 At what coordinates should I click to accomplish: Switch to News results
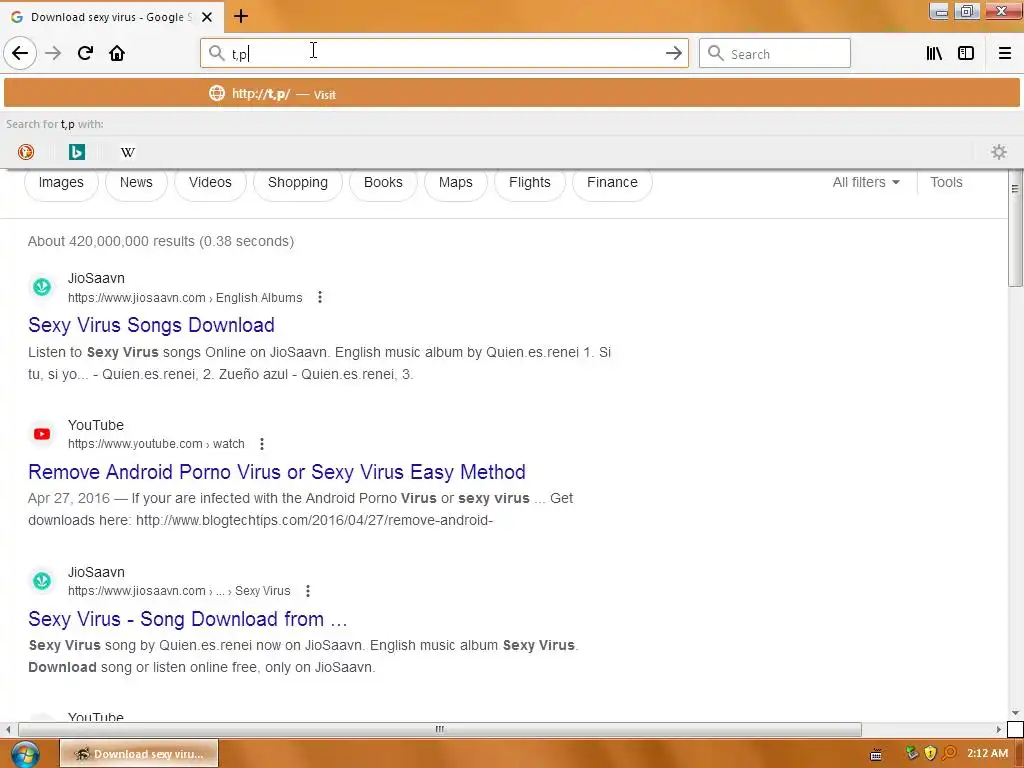tap(136, 182)
